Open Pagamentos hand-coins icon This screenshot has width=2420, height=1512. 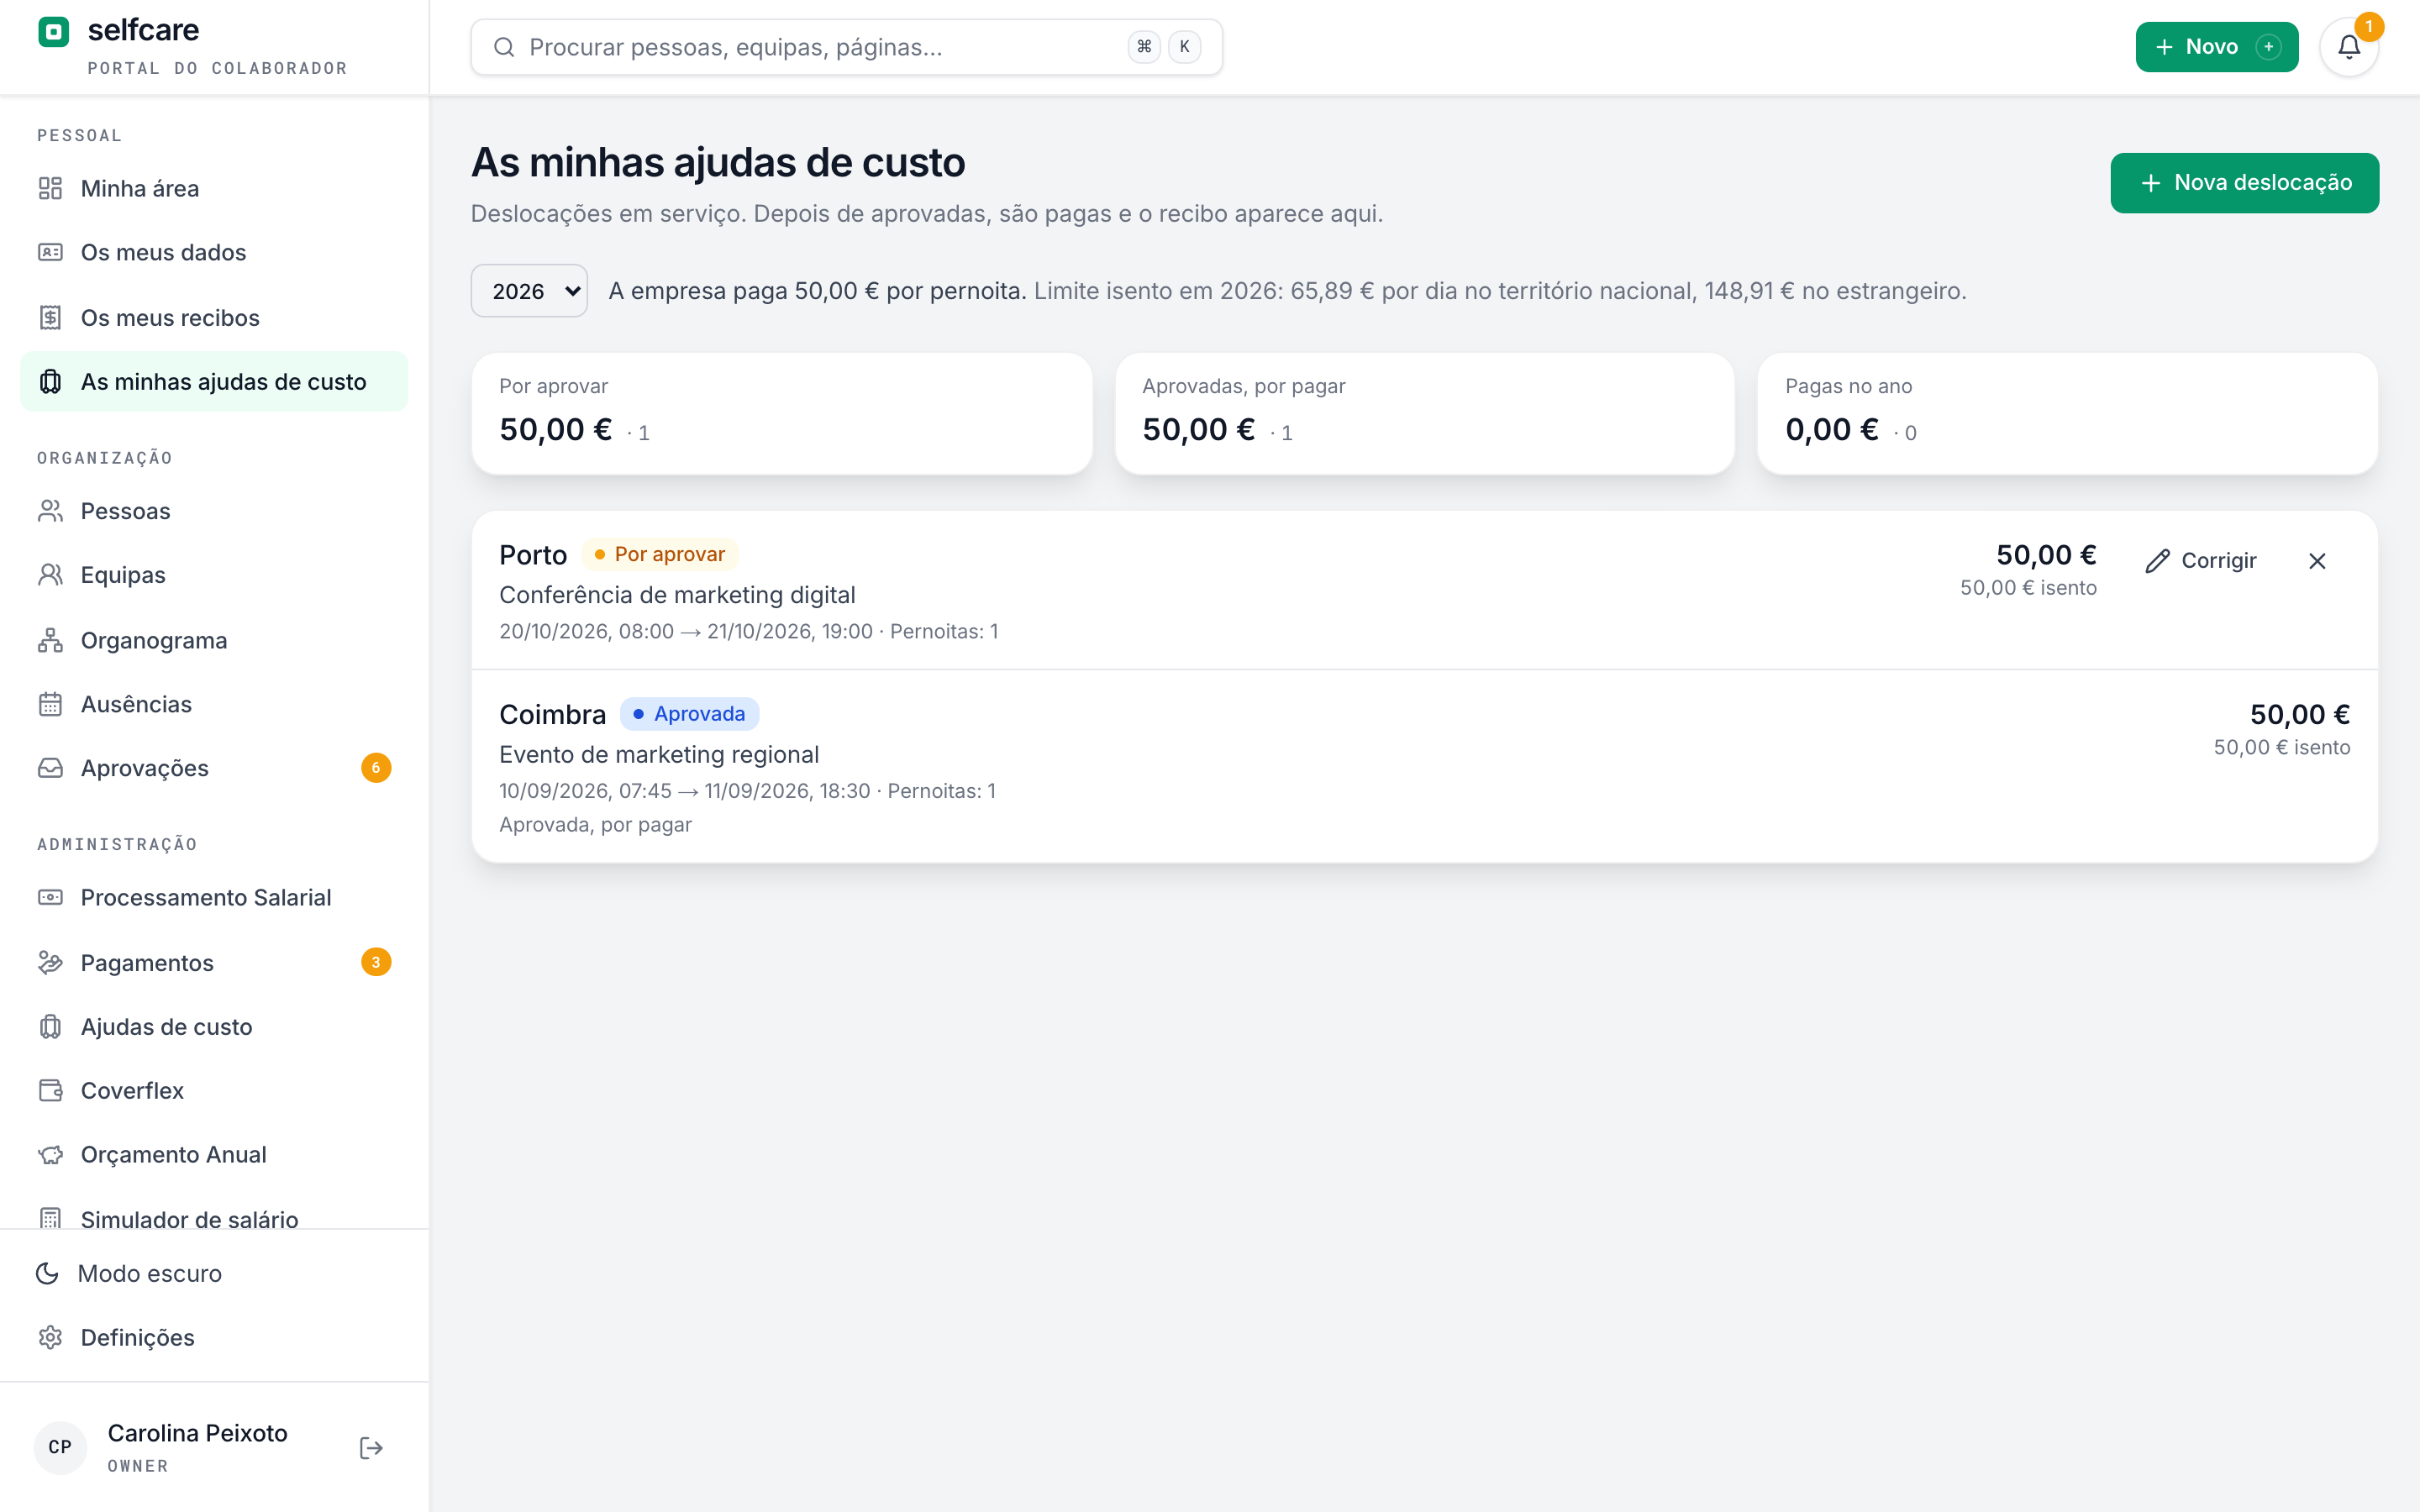[50, 962]
